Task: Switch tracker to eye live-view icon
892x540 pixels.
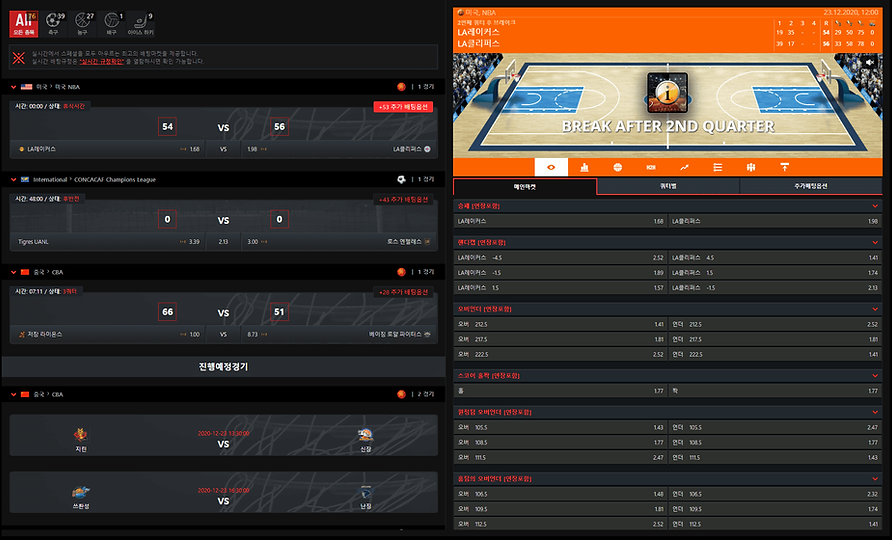Action: [551, 167]
